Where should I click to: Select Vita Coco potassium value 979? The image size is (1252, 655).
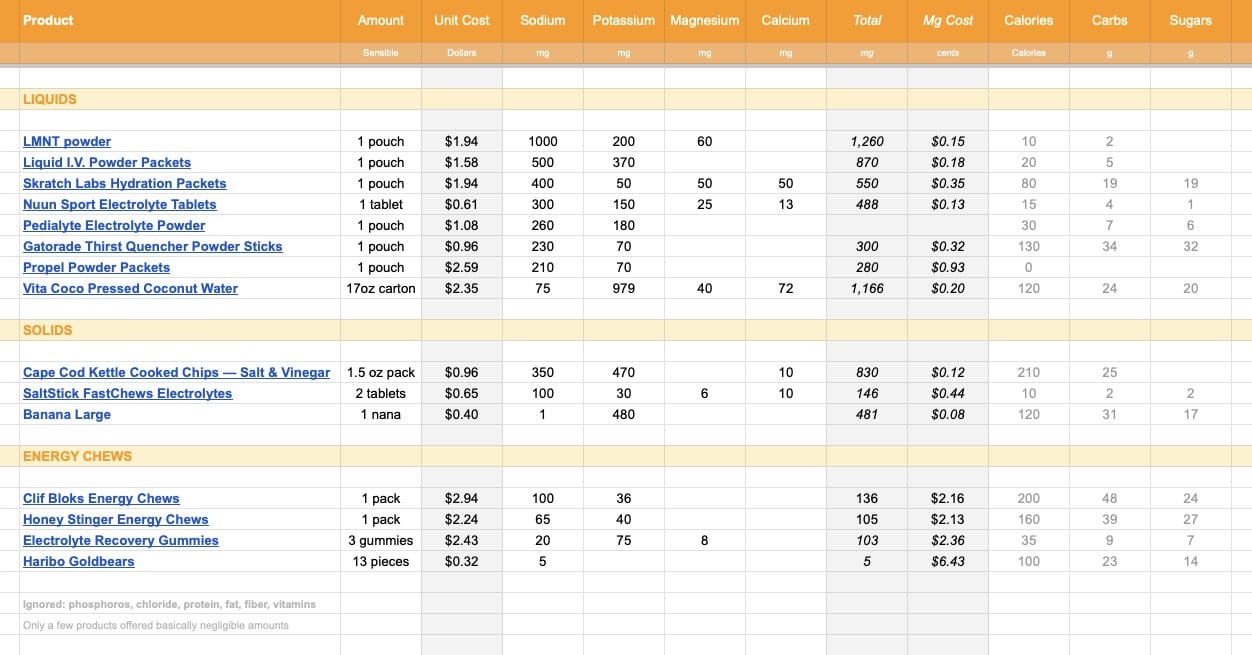point(624,288)
